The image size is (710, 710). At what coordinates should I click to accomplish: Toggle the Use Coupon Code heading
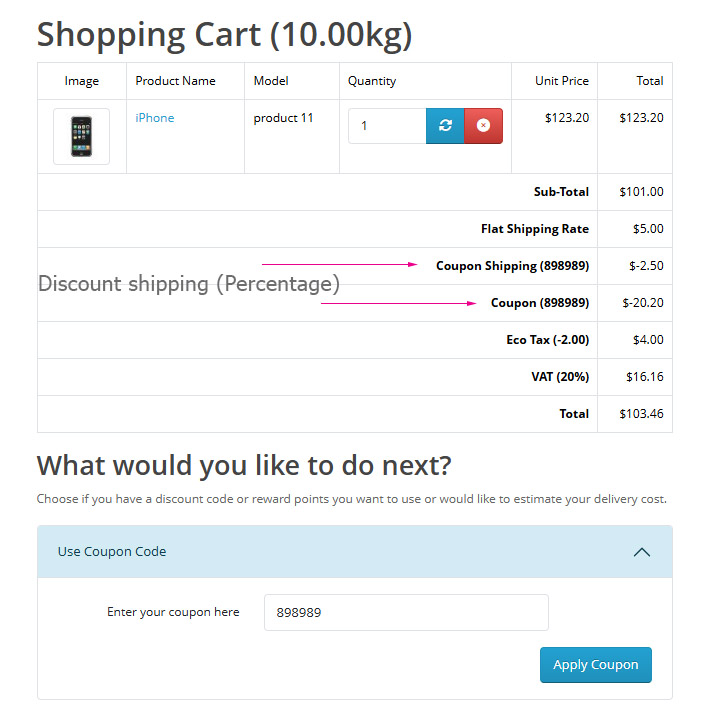tap(112, 552)
